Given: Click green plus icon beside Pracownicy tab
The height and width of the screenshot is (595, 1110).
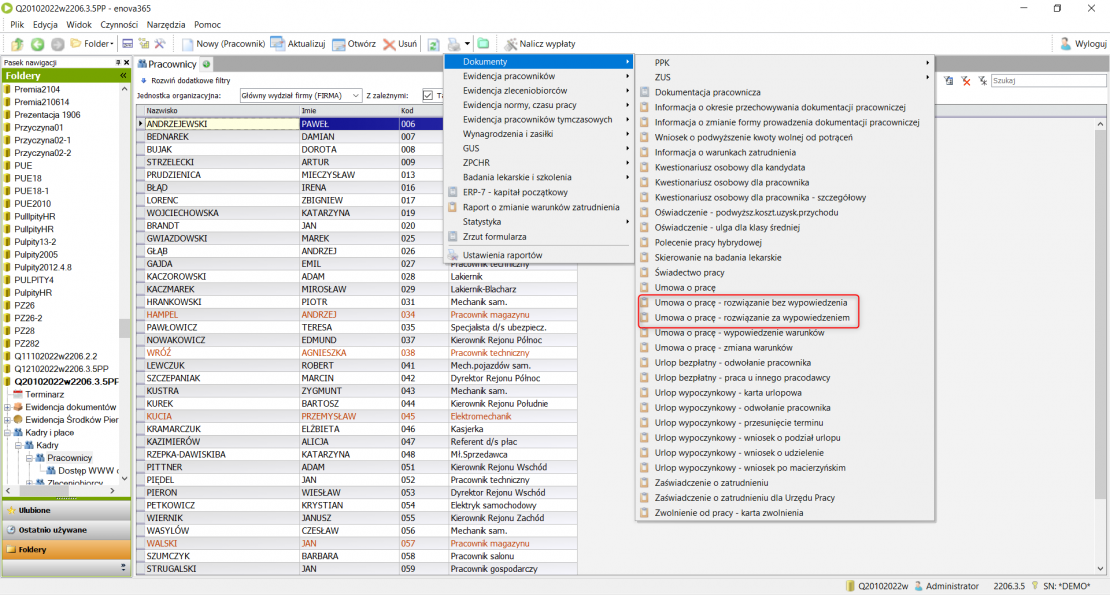Looking at the screenshot, I should click(x=207, y=64).
